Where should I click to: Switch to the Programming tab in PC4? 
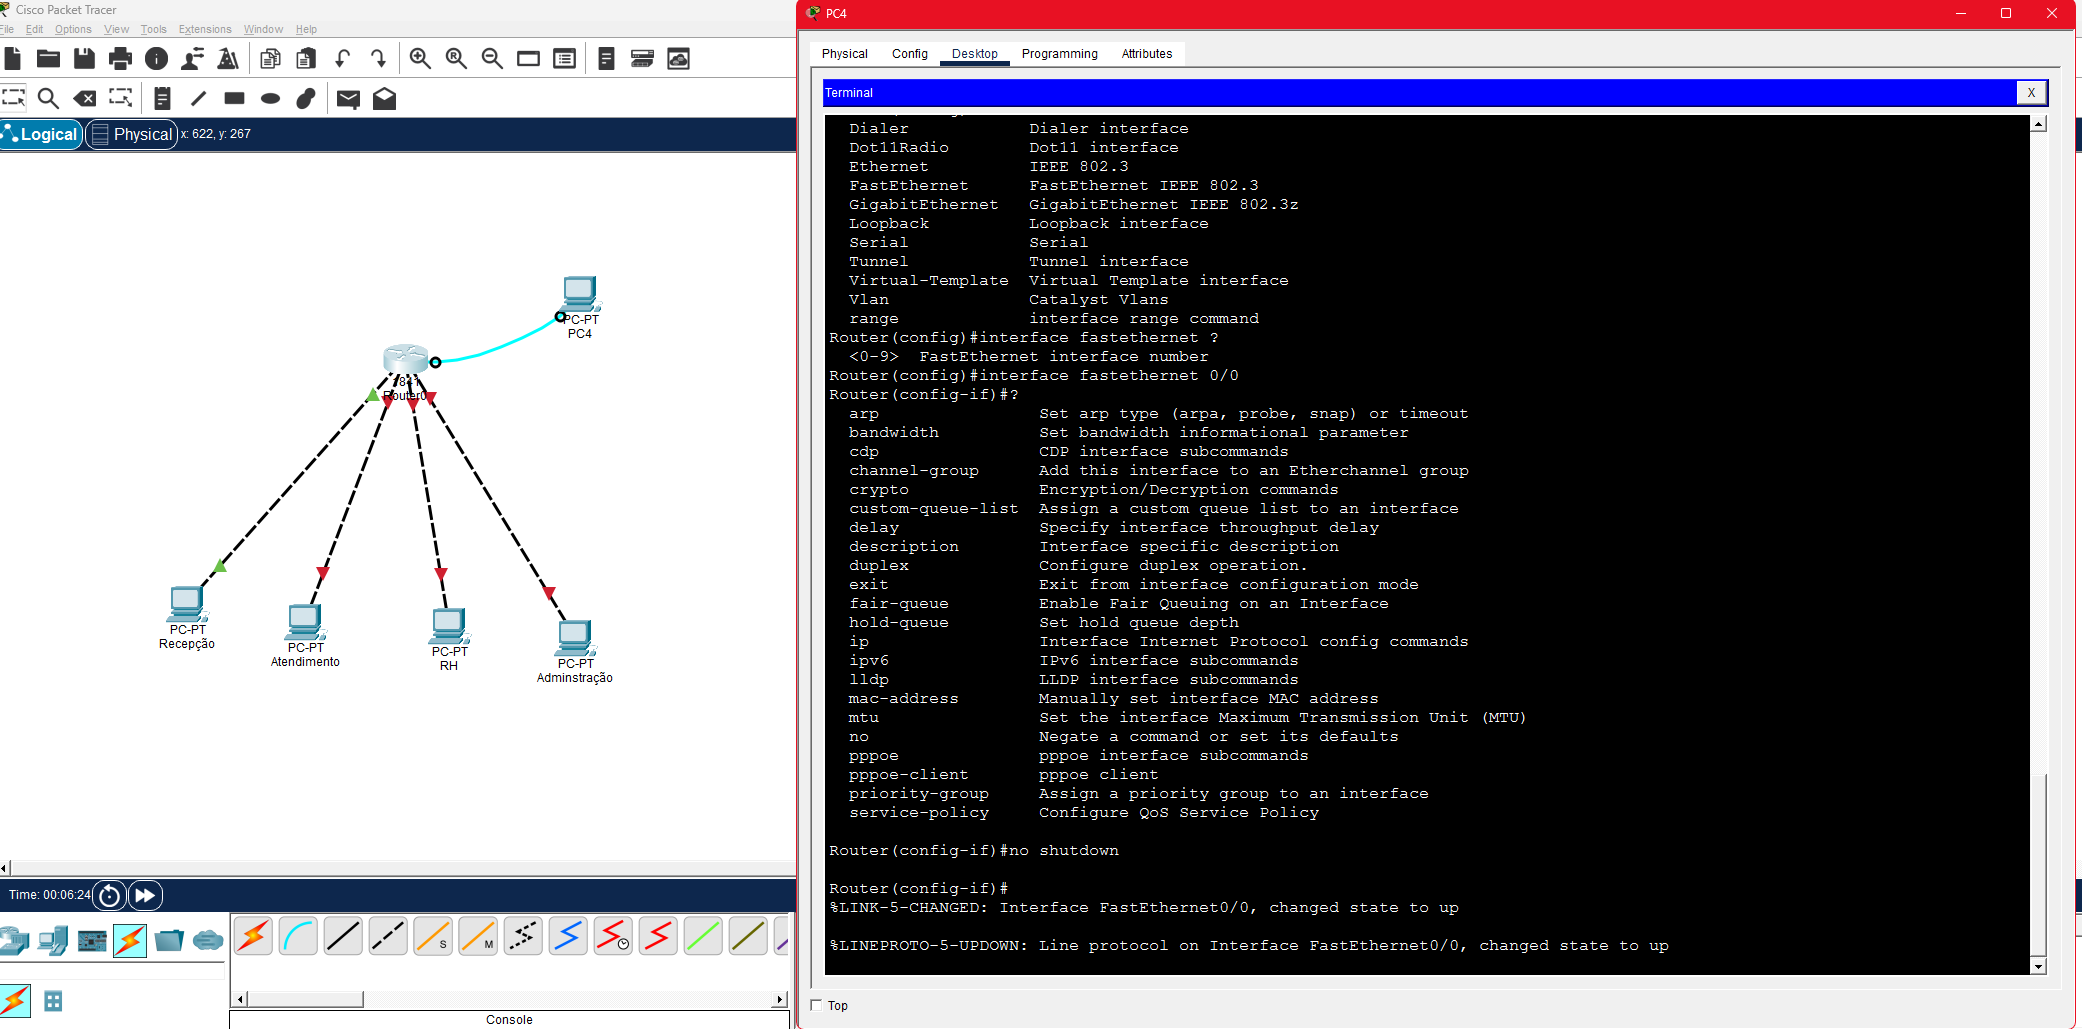coord(1059,54)
